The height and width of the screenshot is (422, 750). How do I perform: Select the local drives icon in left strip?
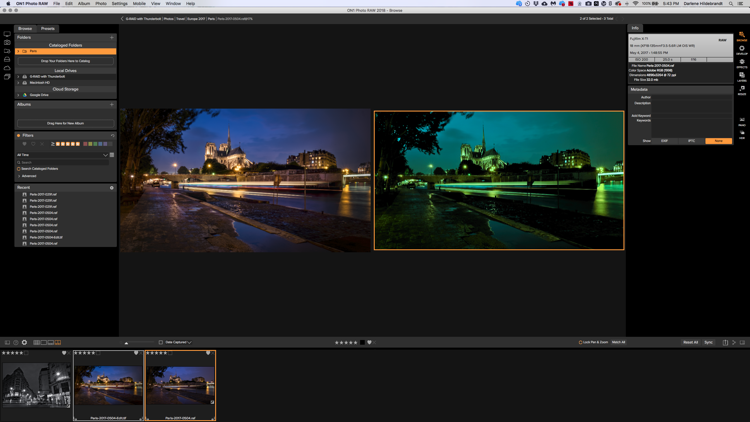coord(7,60)
